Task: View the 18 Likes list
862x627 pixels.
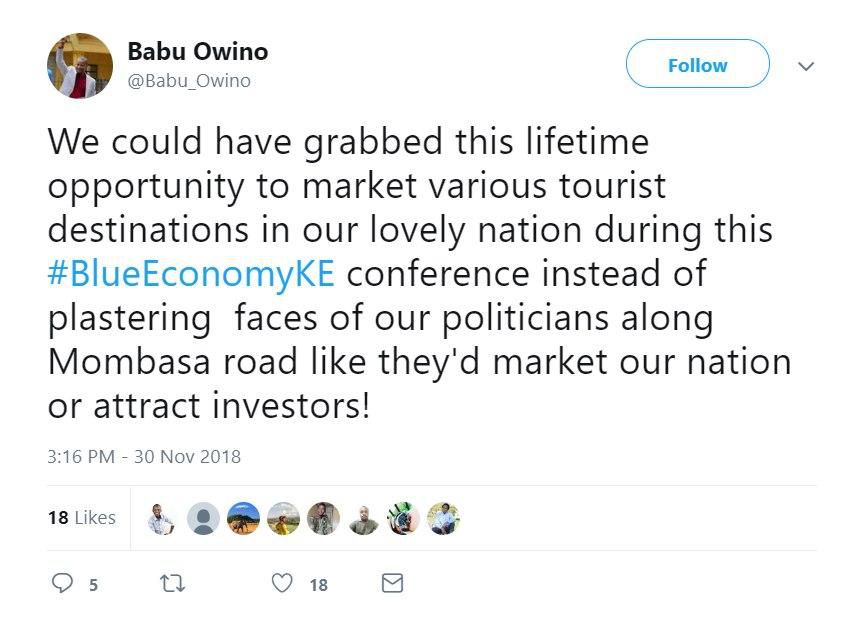Action: tap(81, 518)
